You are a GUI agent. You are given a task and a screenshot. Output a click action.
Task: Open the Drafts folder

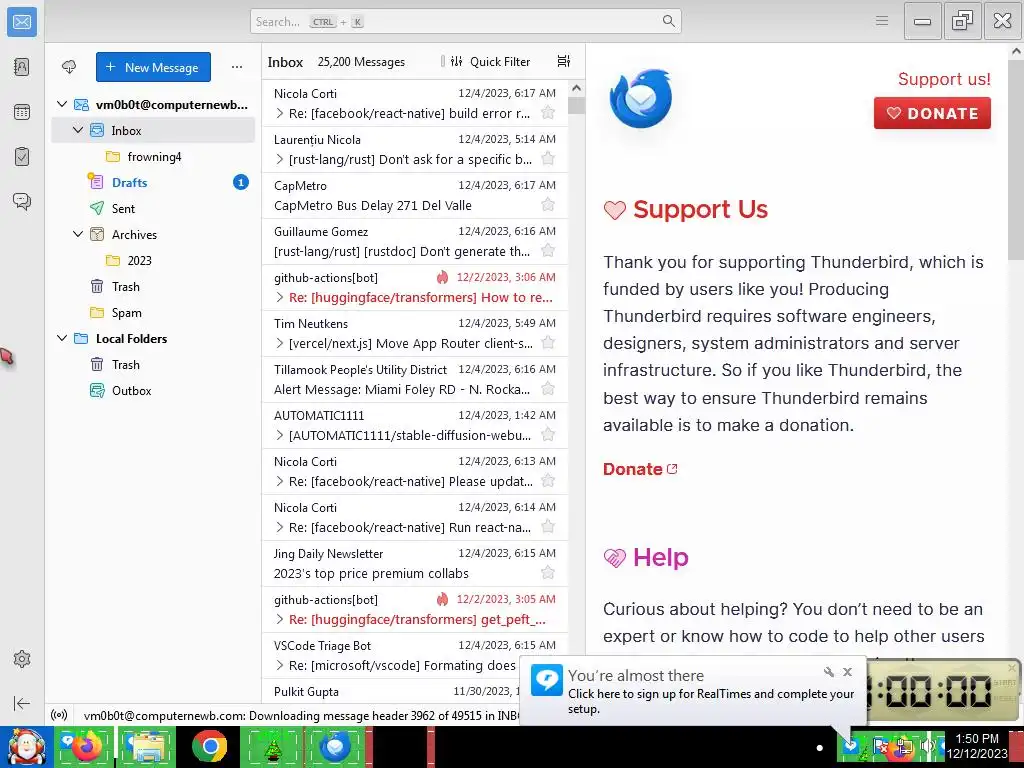(153, 182)
